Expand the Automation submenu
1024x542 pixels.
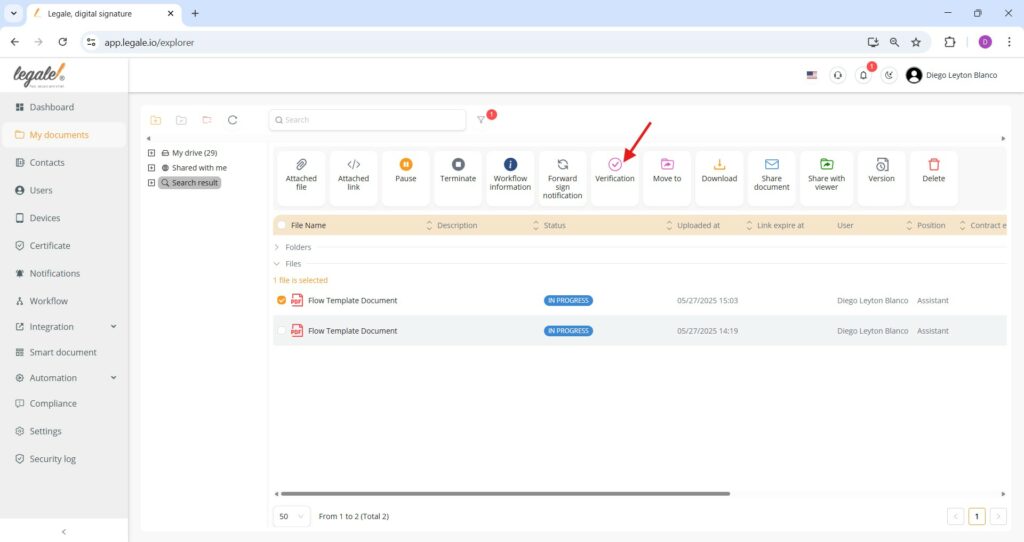(x=114, y=377)
